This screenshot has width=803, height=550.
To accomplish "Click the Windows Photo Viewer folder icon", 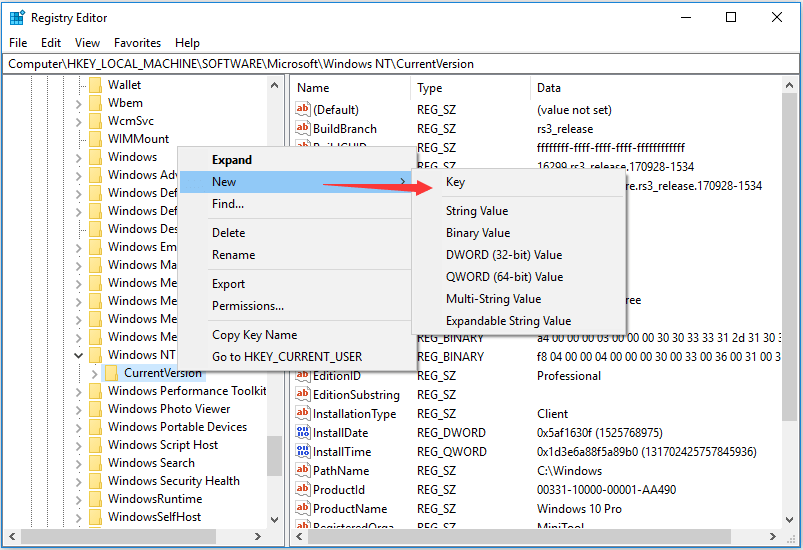I will [x=95, y=409].
